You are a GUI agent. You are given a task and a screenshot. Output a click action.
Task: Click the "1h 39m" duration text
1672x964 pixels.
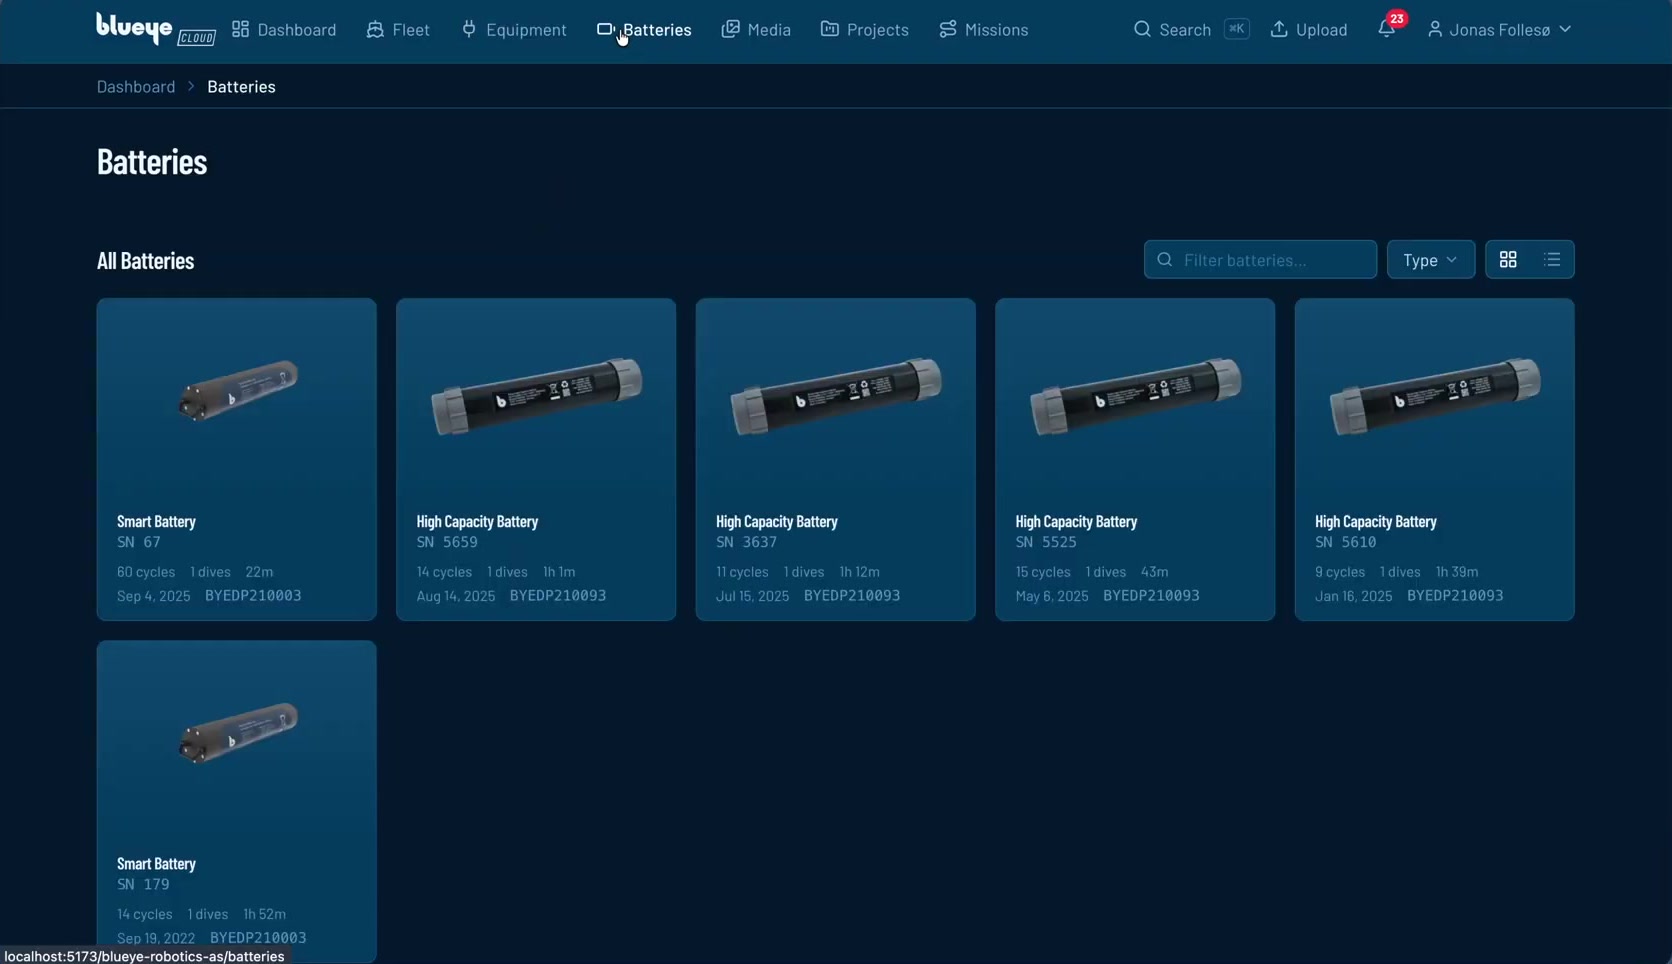(x=1457, y=572)
